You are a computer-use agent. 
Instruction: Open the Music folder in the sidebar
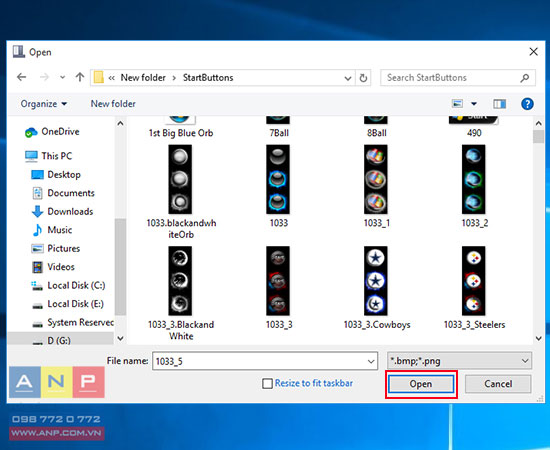(52, 230)
